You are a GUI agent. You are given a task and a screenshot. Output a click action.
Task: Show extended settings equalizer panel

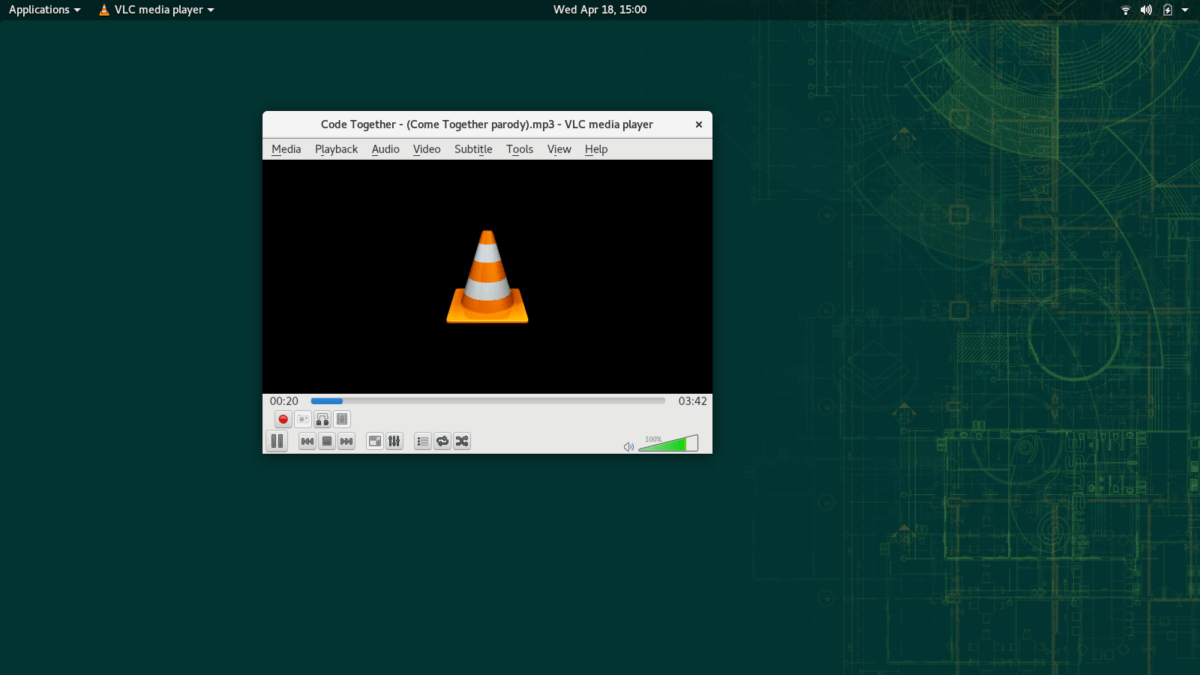tap(394, 441)
